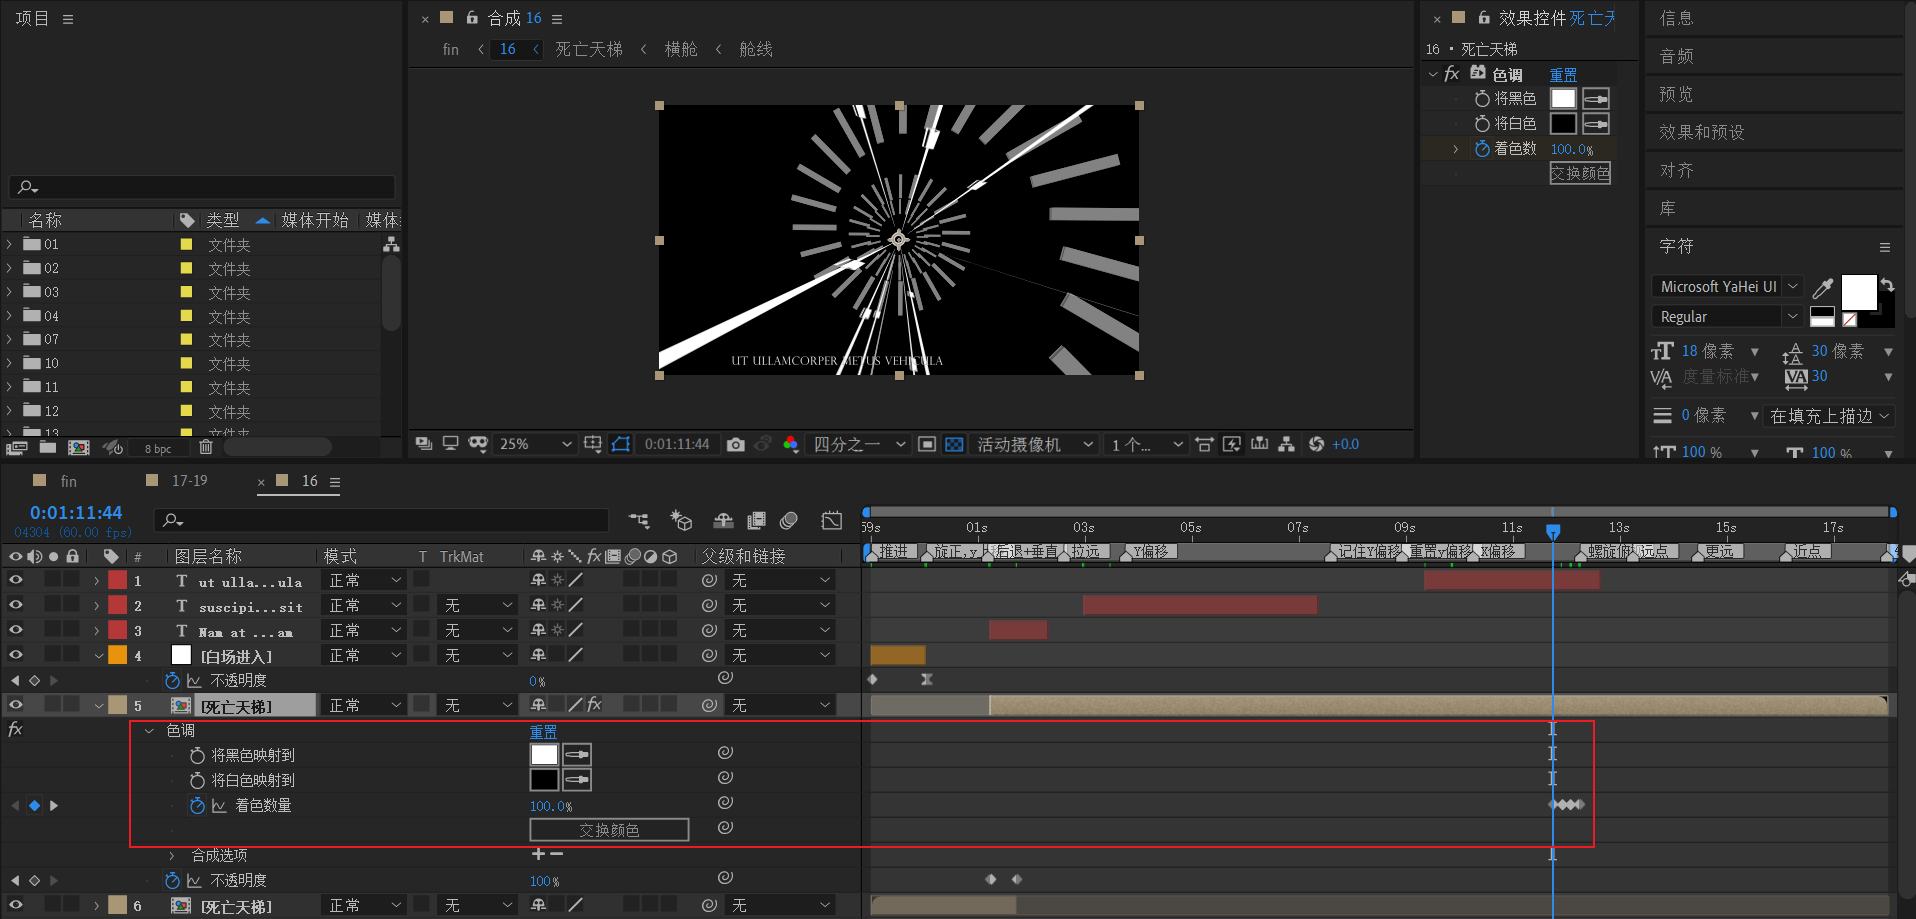Click the interpret footage icon in project panel
Image resolution: width=1916 pixels, height=919 pixels.
pos(16,448)
